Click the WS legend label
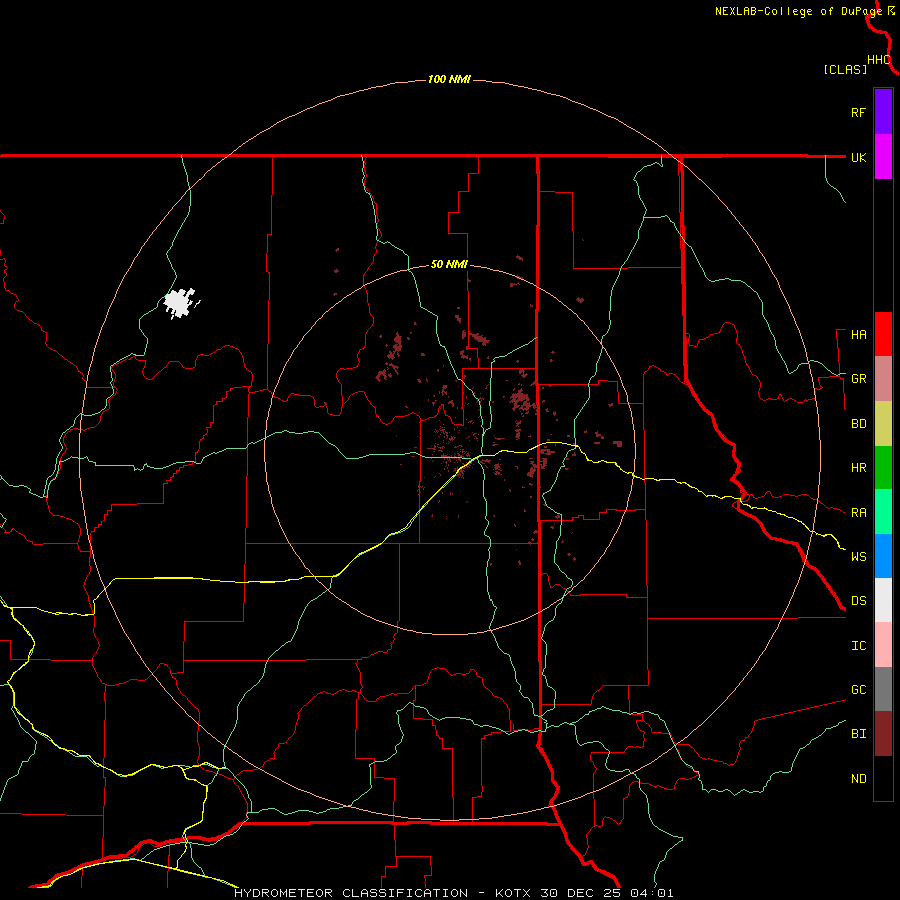The width and height of the screenshot is (900, 900). point(858,557)
